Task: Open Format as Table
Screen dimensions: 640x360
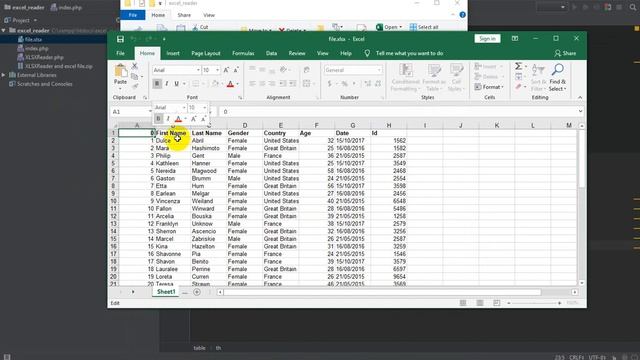Action: pos(434,78)
